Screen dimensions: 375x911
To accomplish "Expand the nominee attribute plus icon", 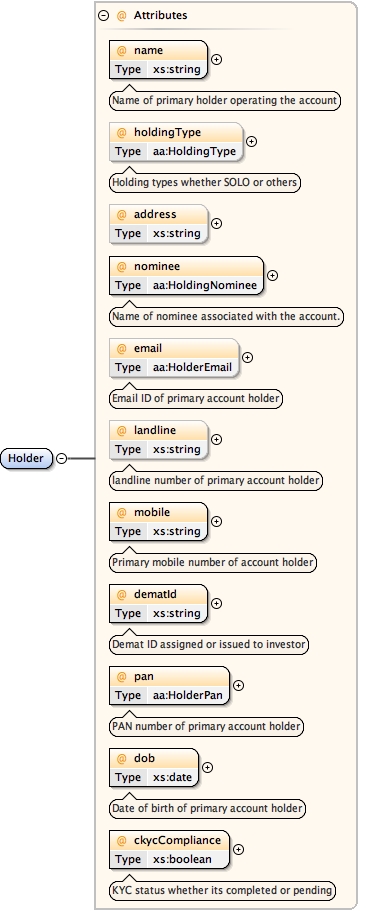I will click(x=272, y=275).
